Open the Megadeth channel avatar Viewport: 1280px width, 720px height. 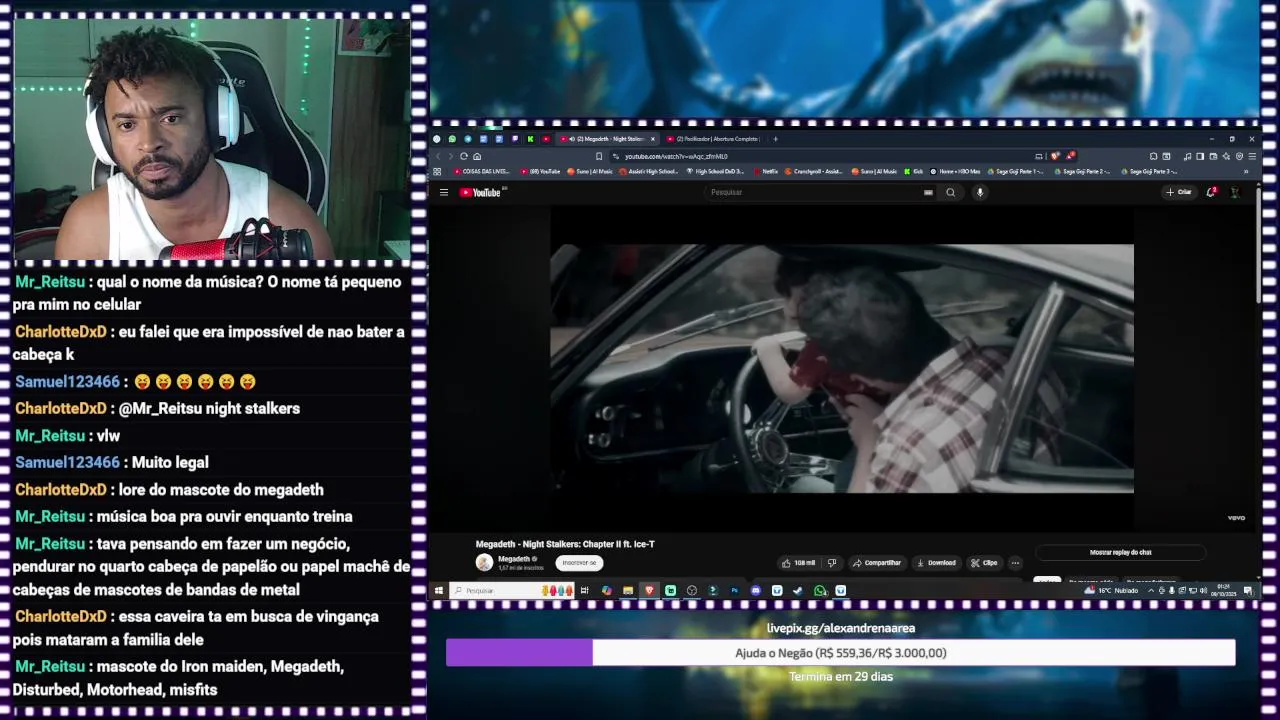click(x=484, y=563)
